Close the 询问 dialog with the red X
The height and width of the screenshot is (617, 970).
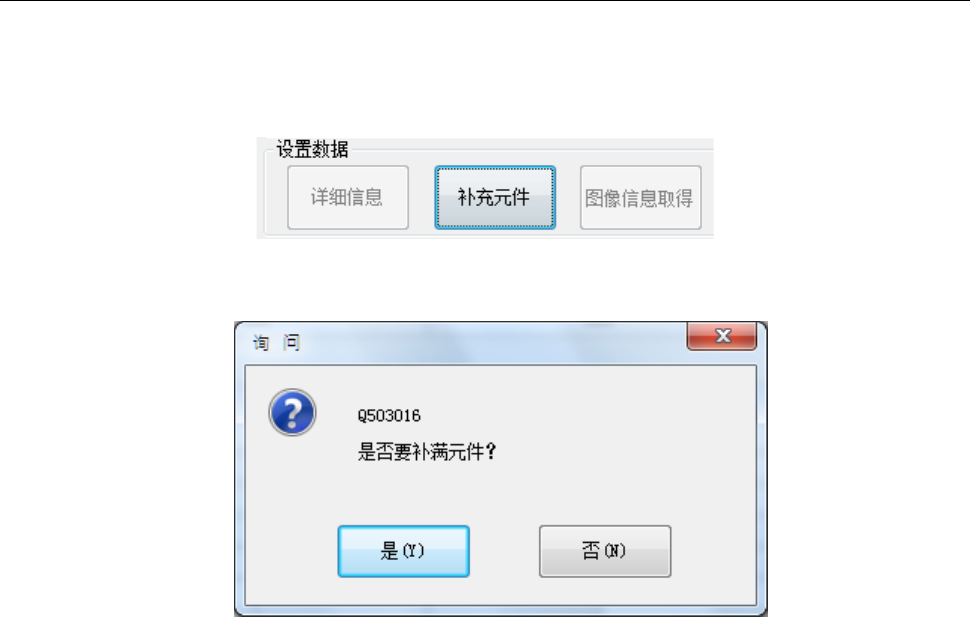click(722, 336)
